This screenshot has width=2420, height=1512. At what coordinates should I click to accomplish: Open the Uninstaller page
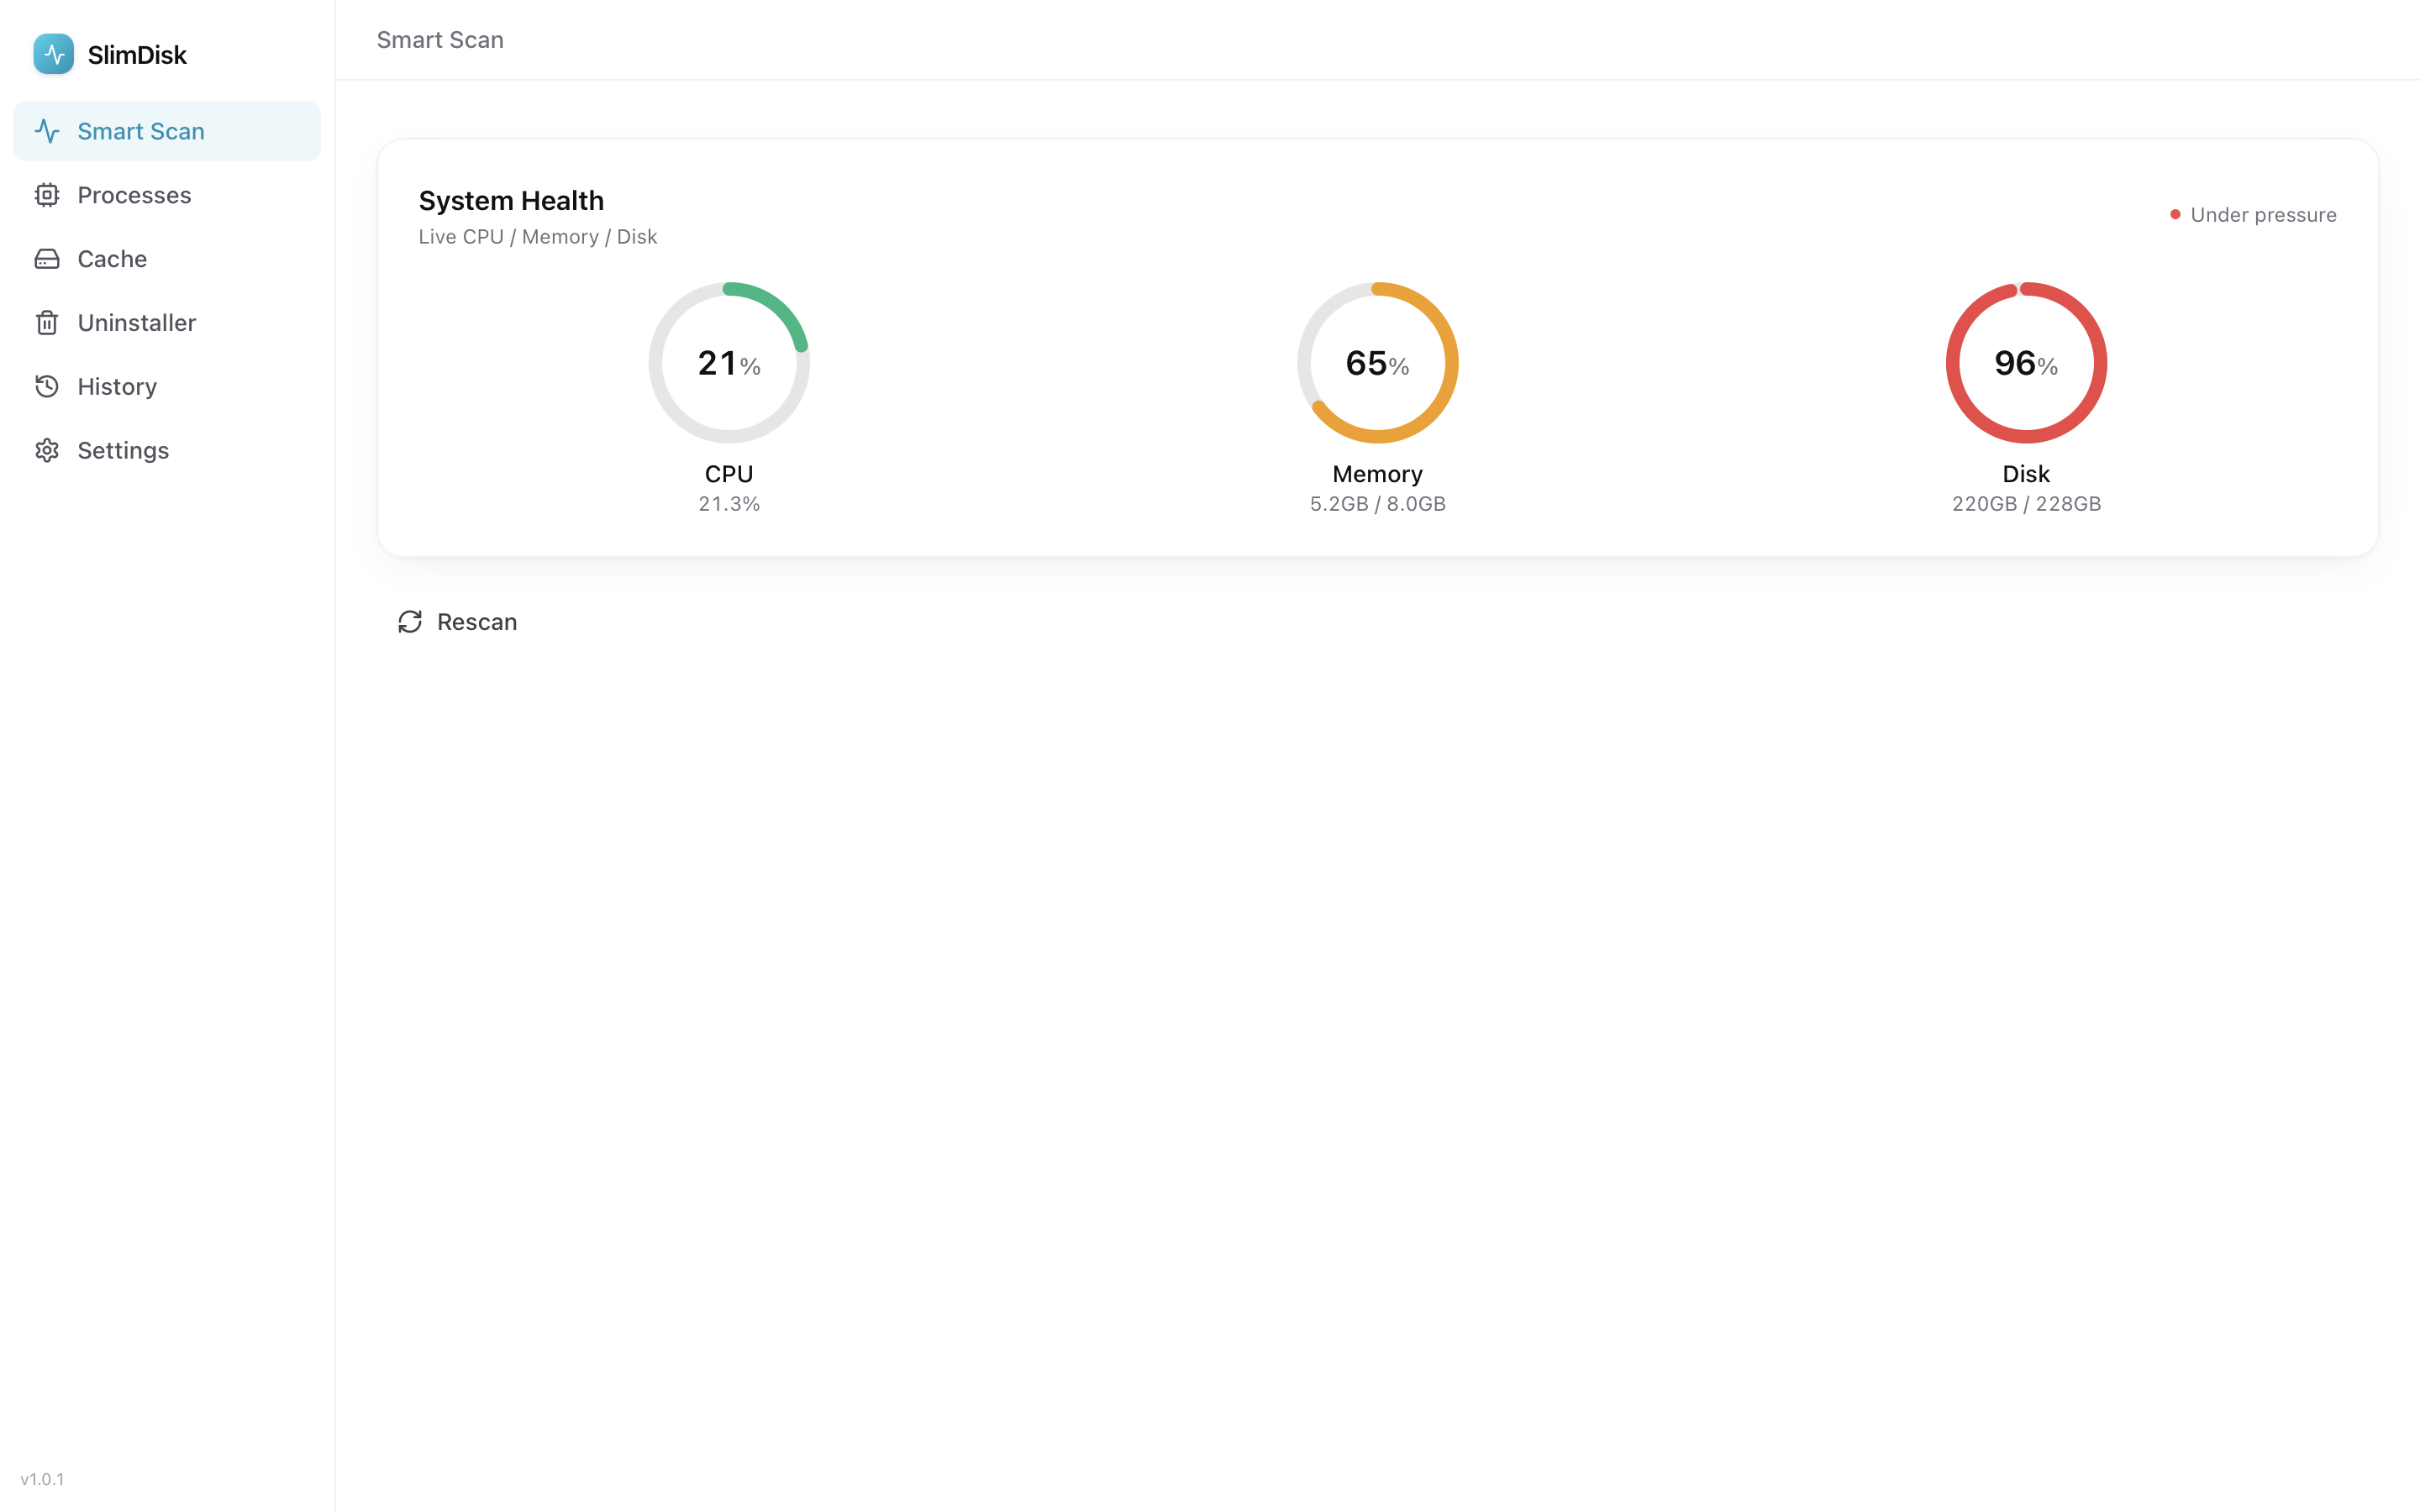point(167,323)
